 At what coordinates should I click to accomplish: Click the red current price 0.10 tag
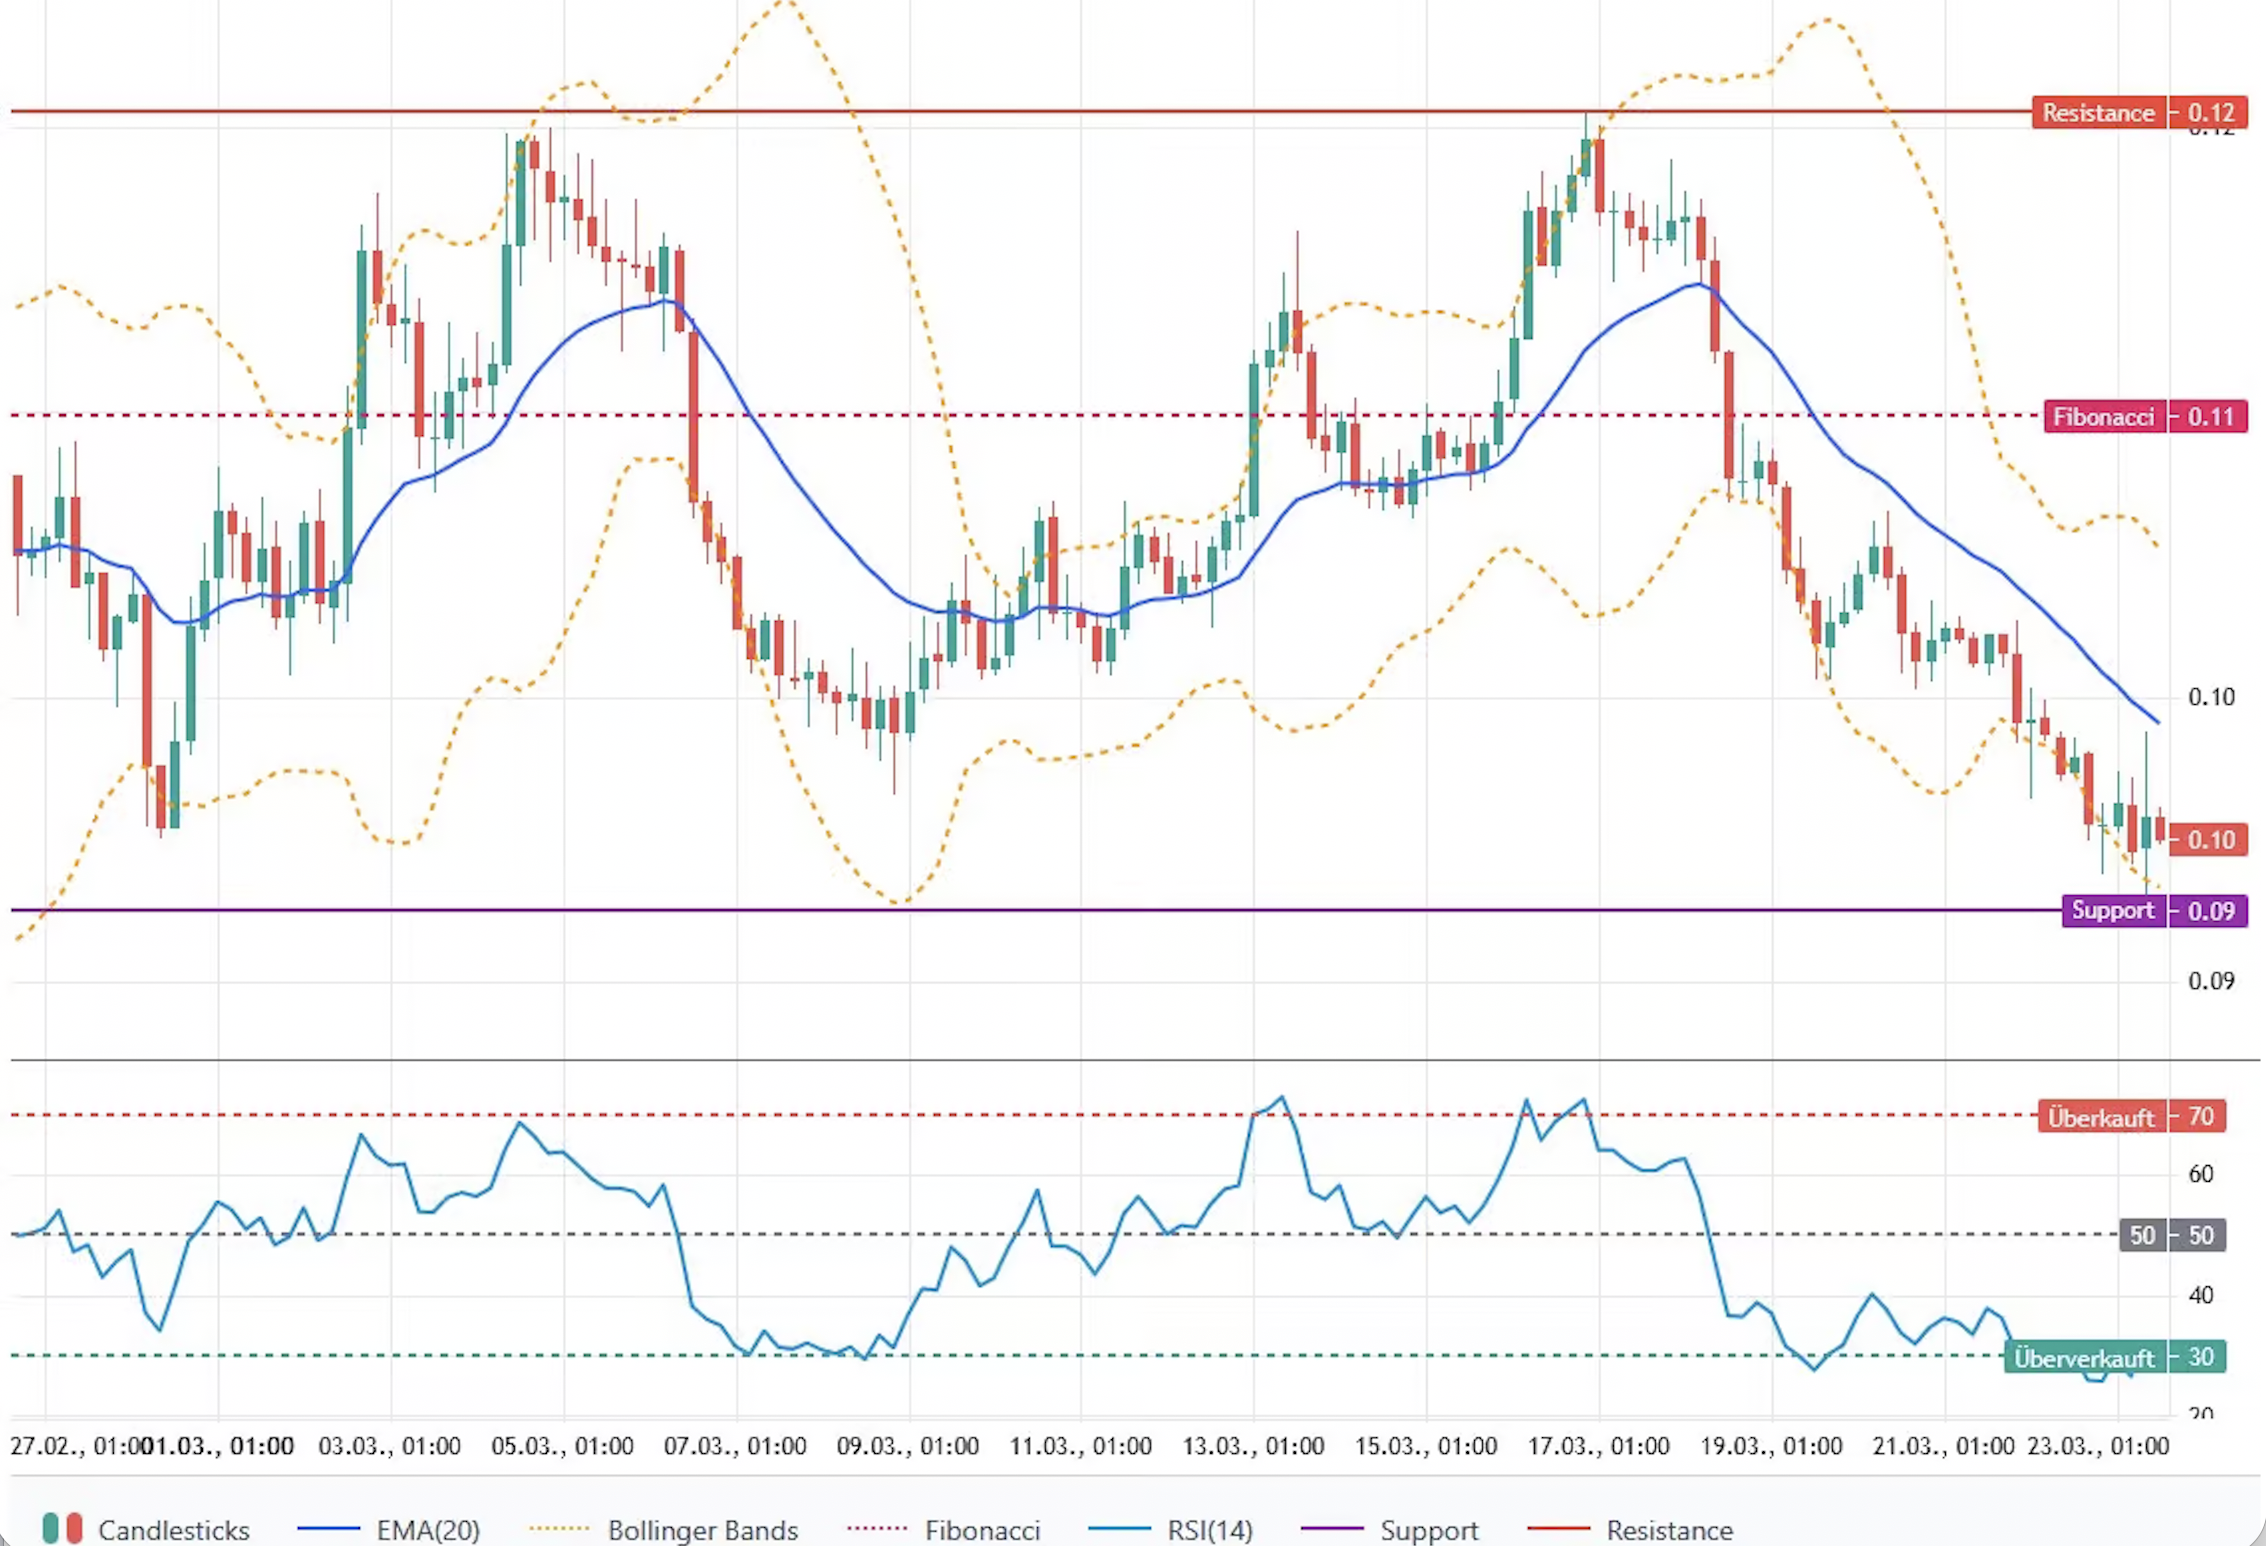2209,839
